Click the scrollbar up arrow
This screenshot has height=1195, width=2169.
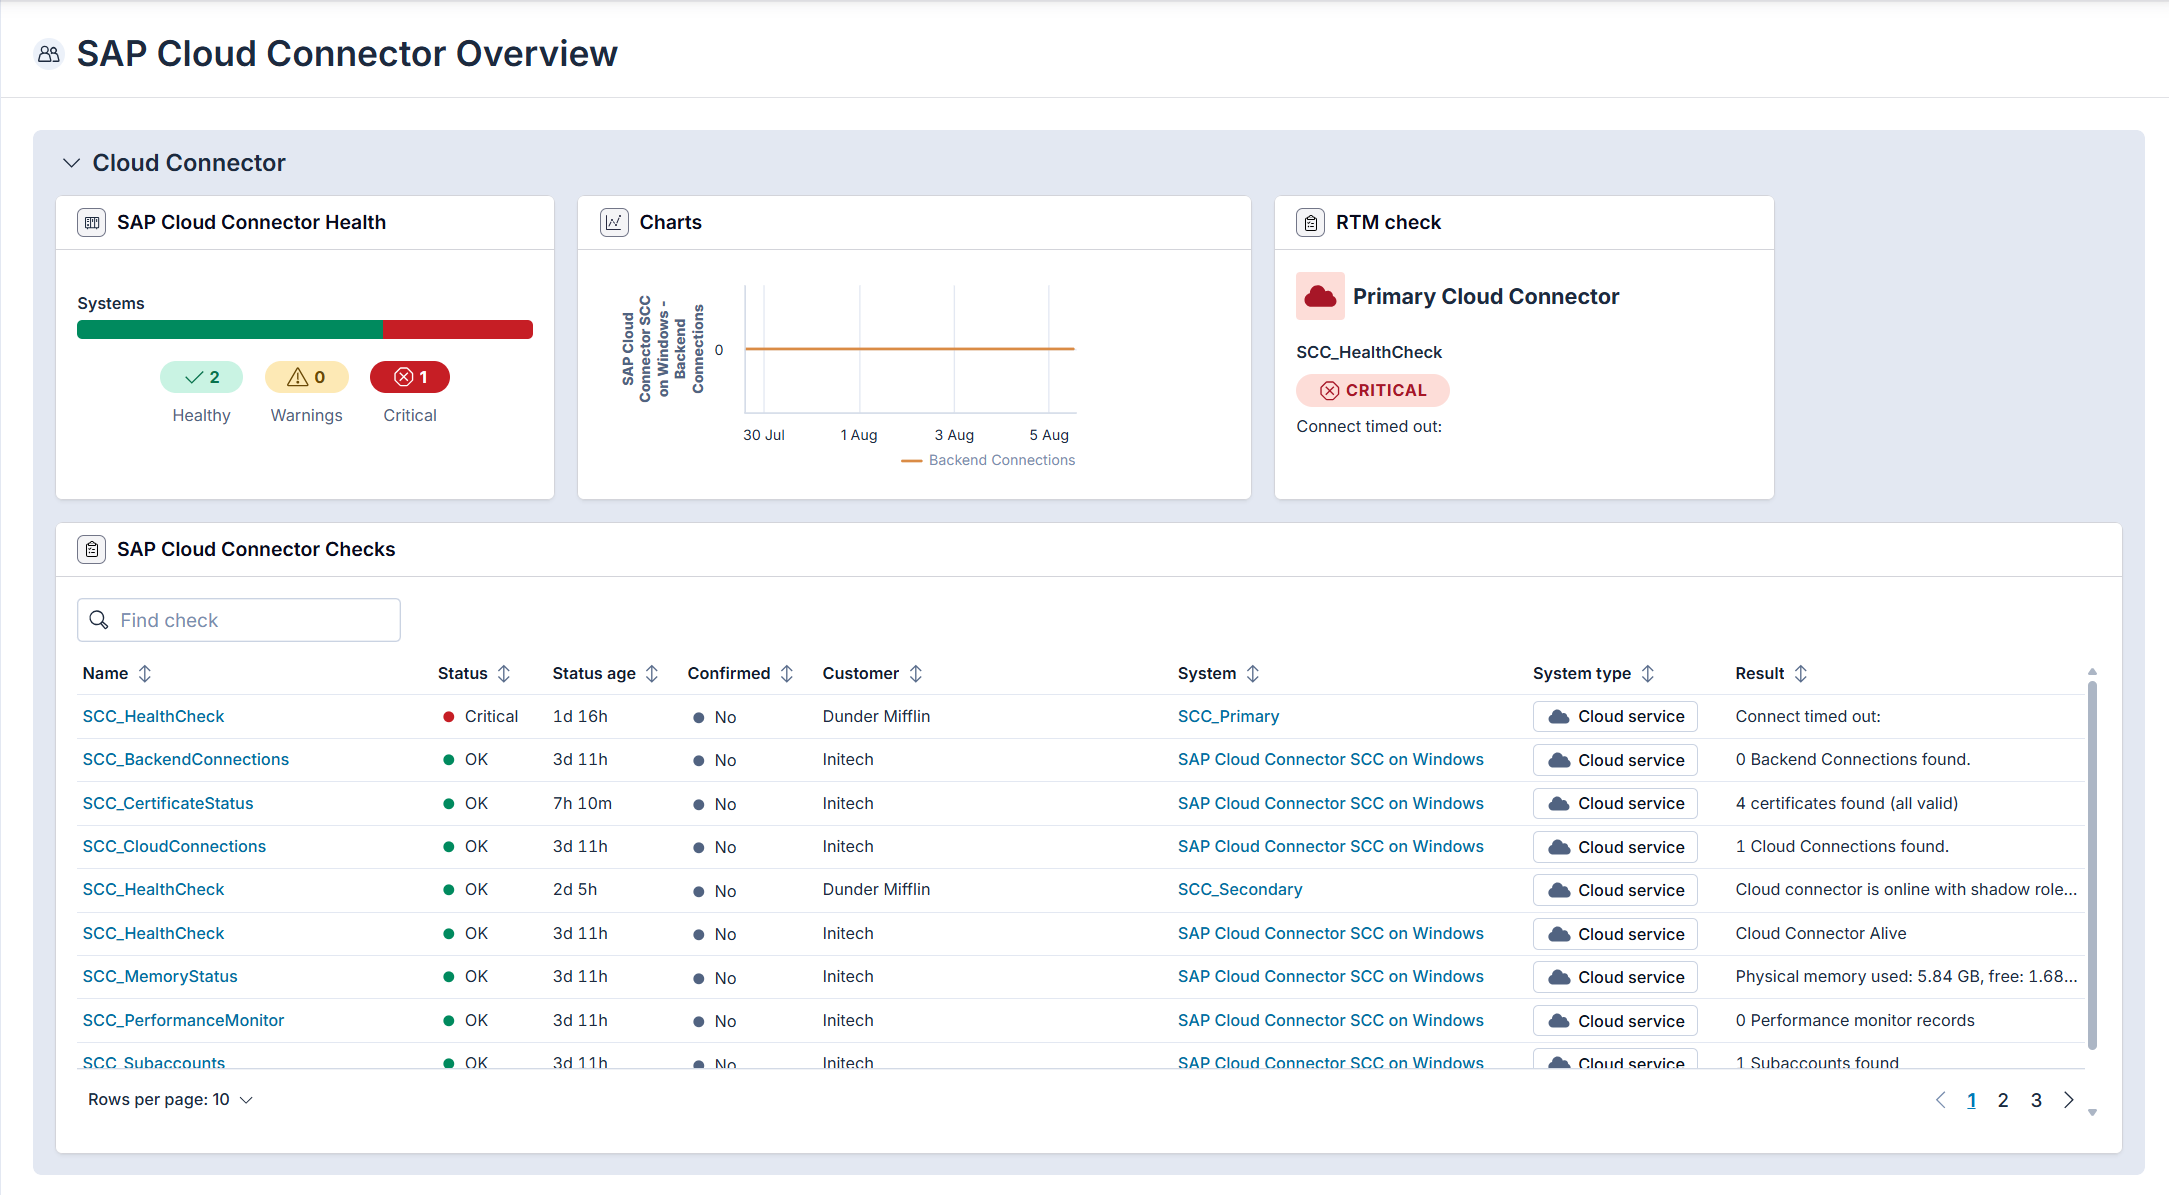(2092, 672)
